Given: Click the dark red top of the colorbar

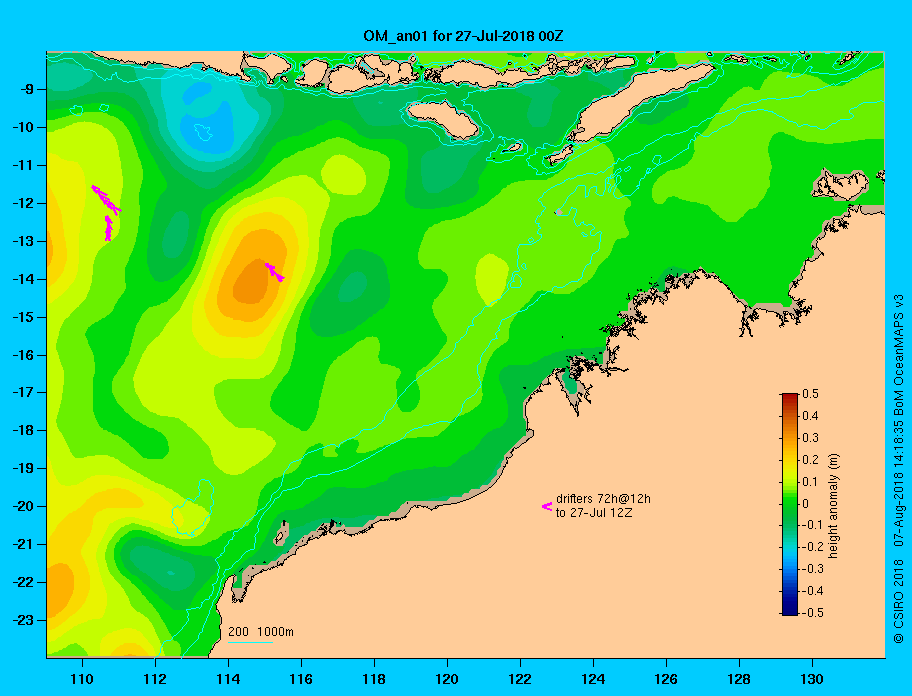Looking at the screenshot, I should 790,397.
